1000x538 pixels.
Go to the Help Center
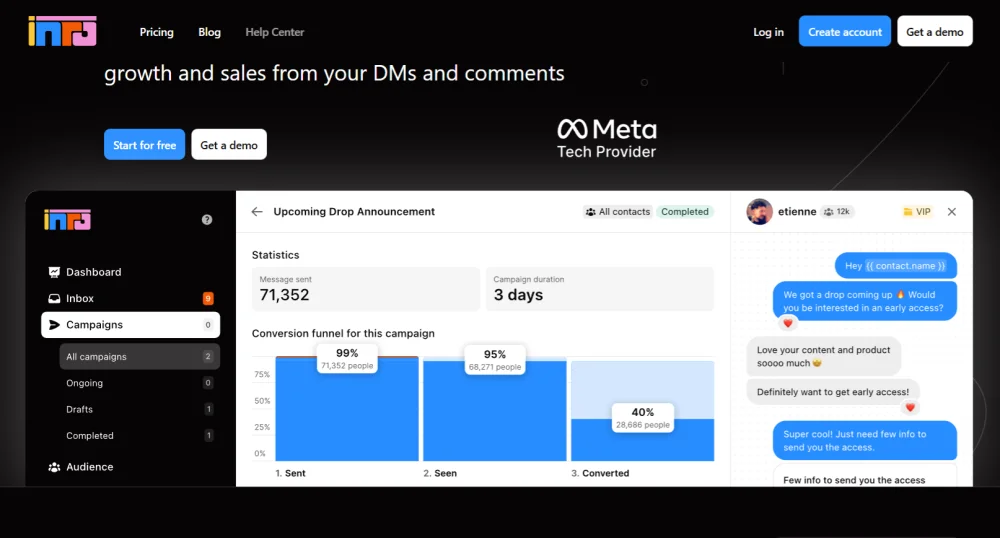274,32
